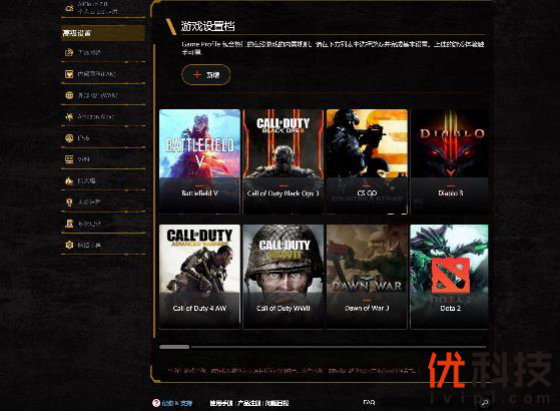Open the system log sidebar icon

(69, 224)
